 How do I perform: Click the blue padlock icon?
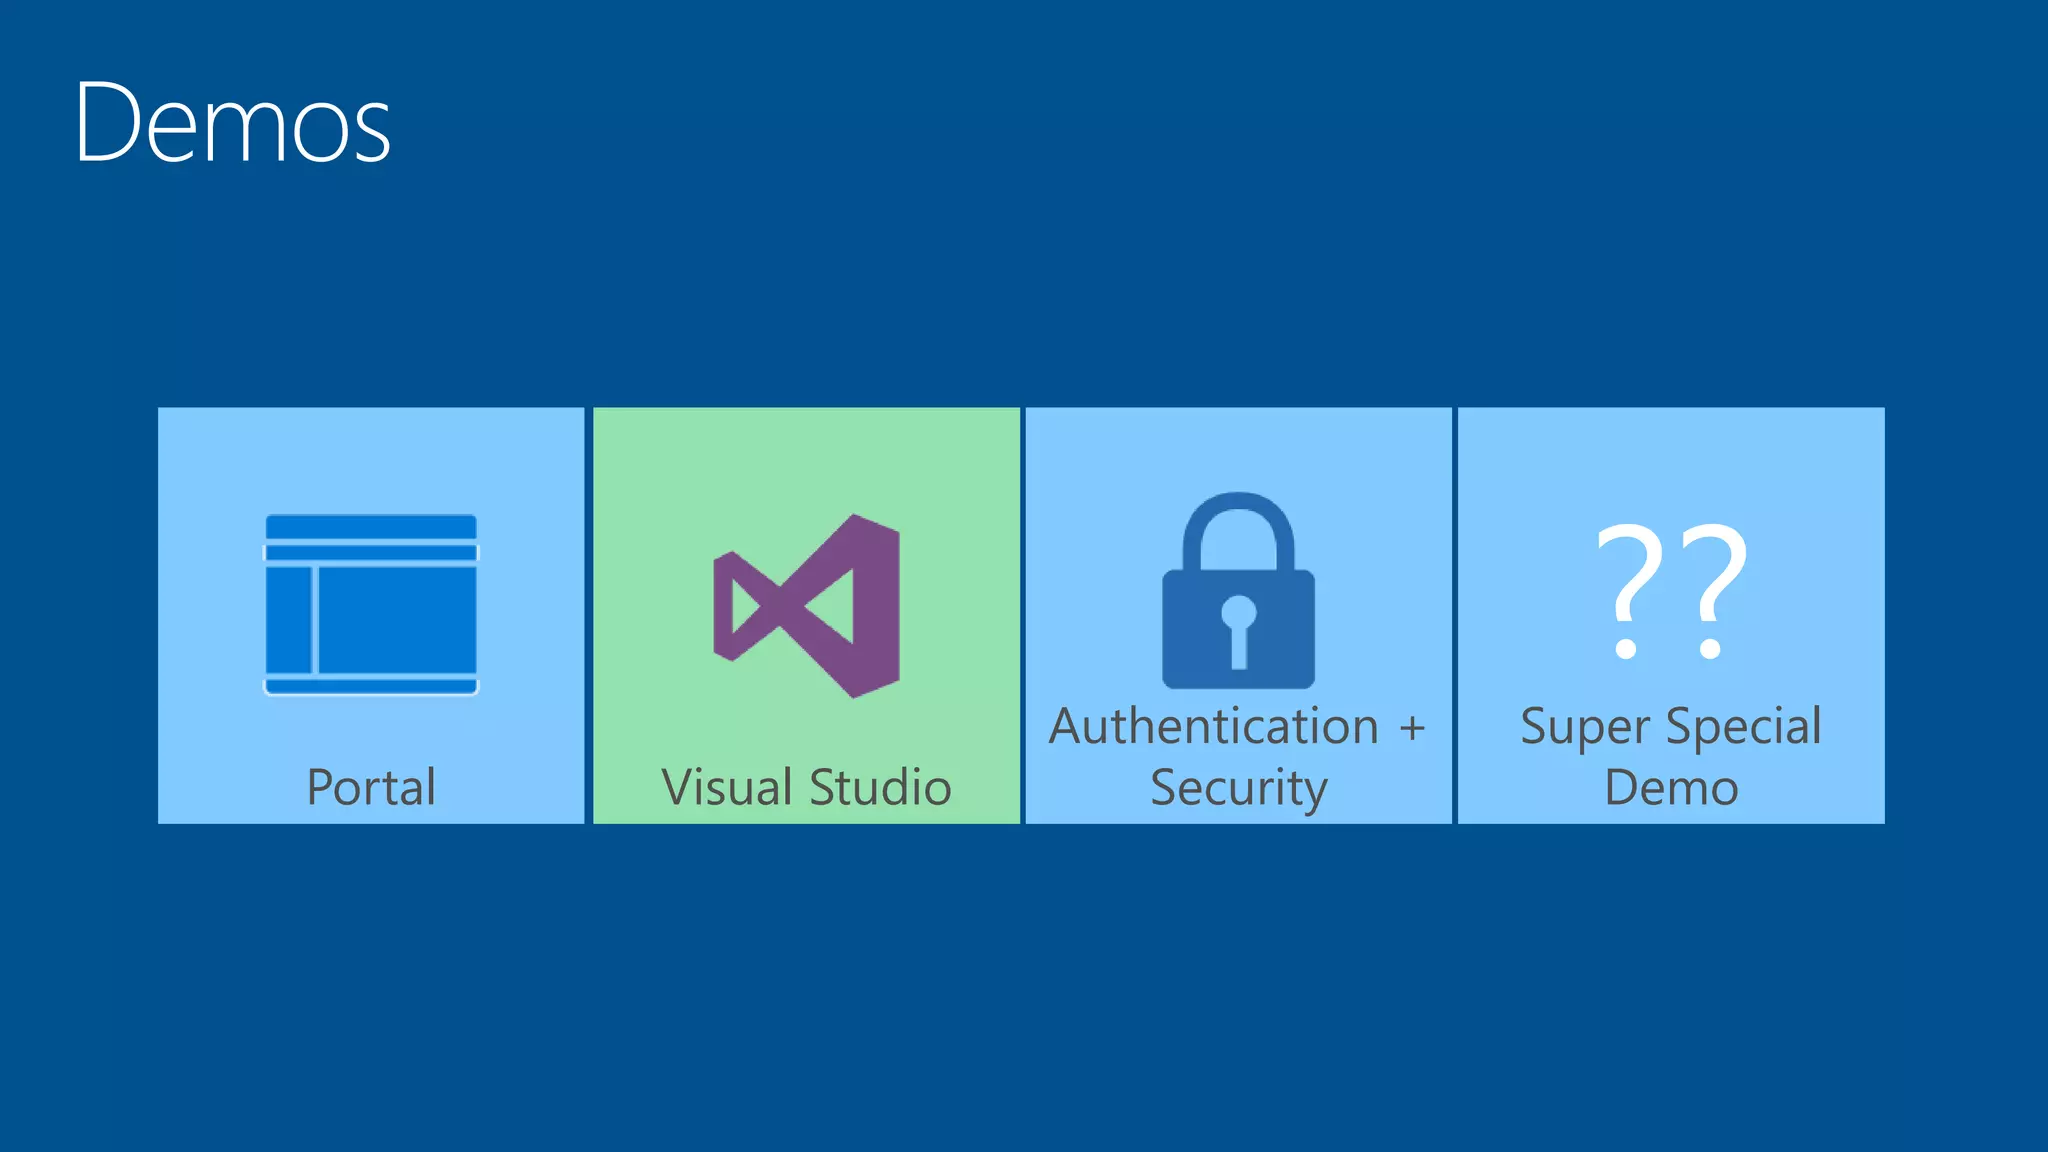pyautogui.click(x=1238, y=590)
